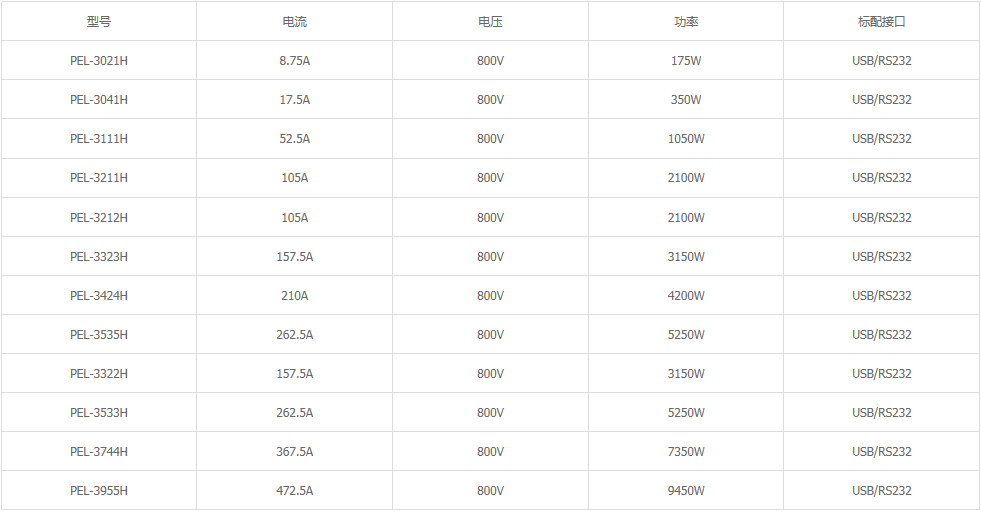Image resolution: width=981 pixels, height=511 pixels.
Task: Click the PEL-3211H model entry
Action: (x=99, y=178)
